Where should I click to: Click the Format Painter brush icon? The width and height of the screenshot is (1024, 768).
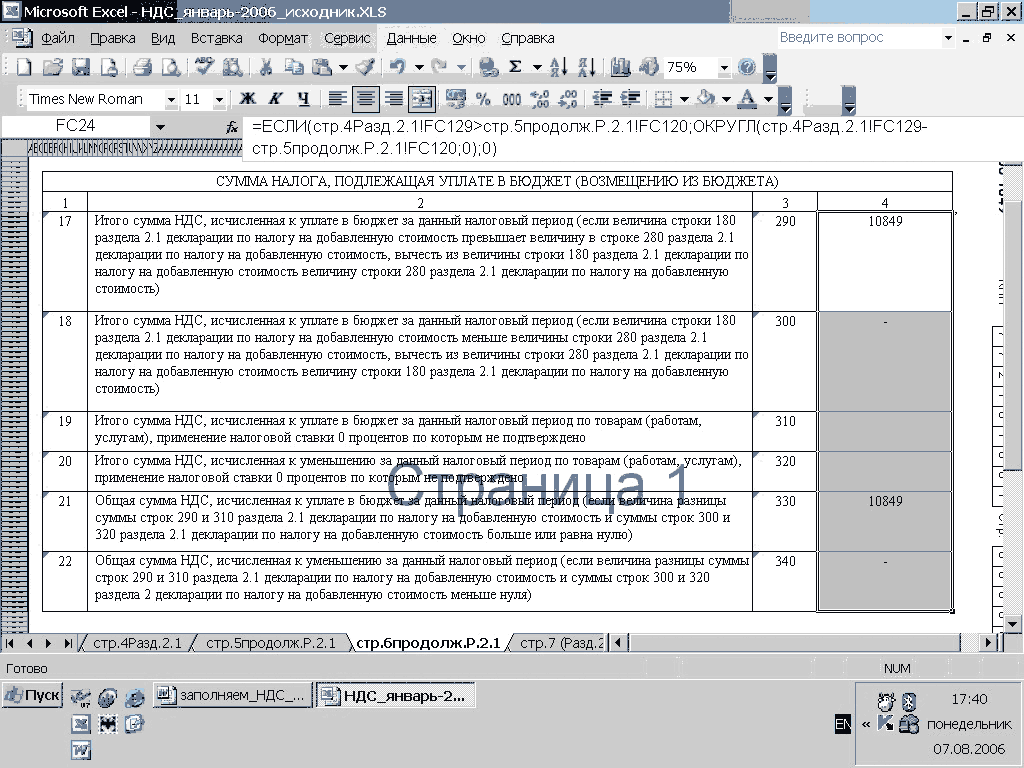click(x=366, y=68)
